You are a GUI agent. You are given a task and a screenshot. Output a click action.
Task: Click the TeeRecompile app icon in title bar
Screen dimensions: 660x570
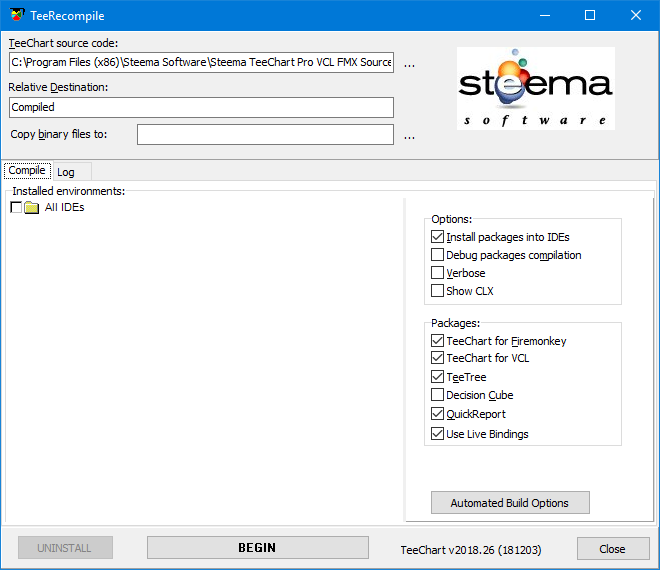point(17,15)
